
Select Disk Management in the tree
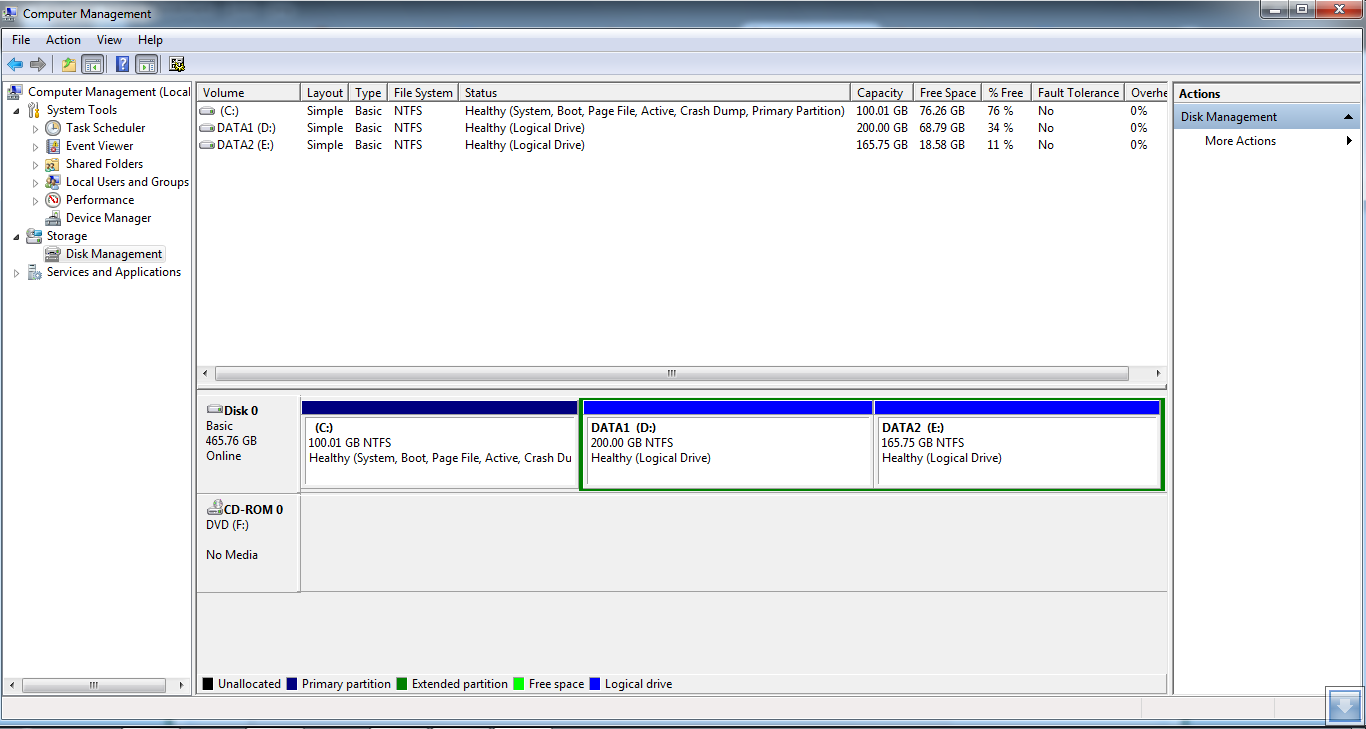(x=114, y=254)
